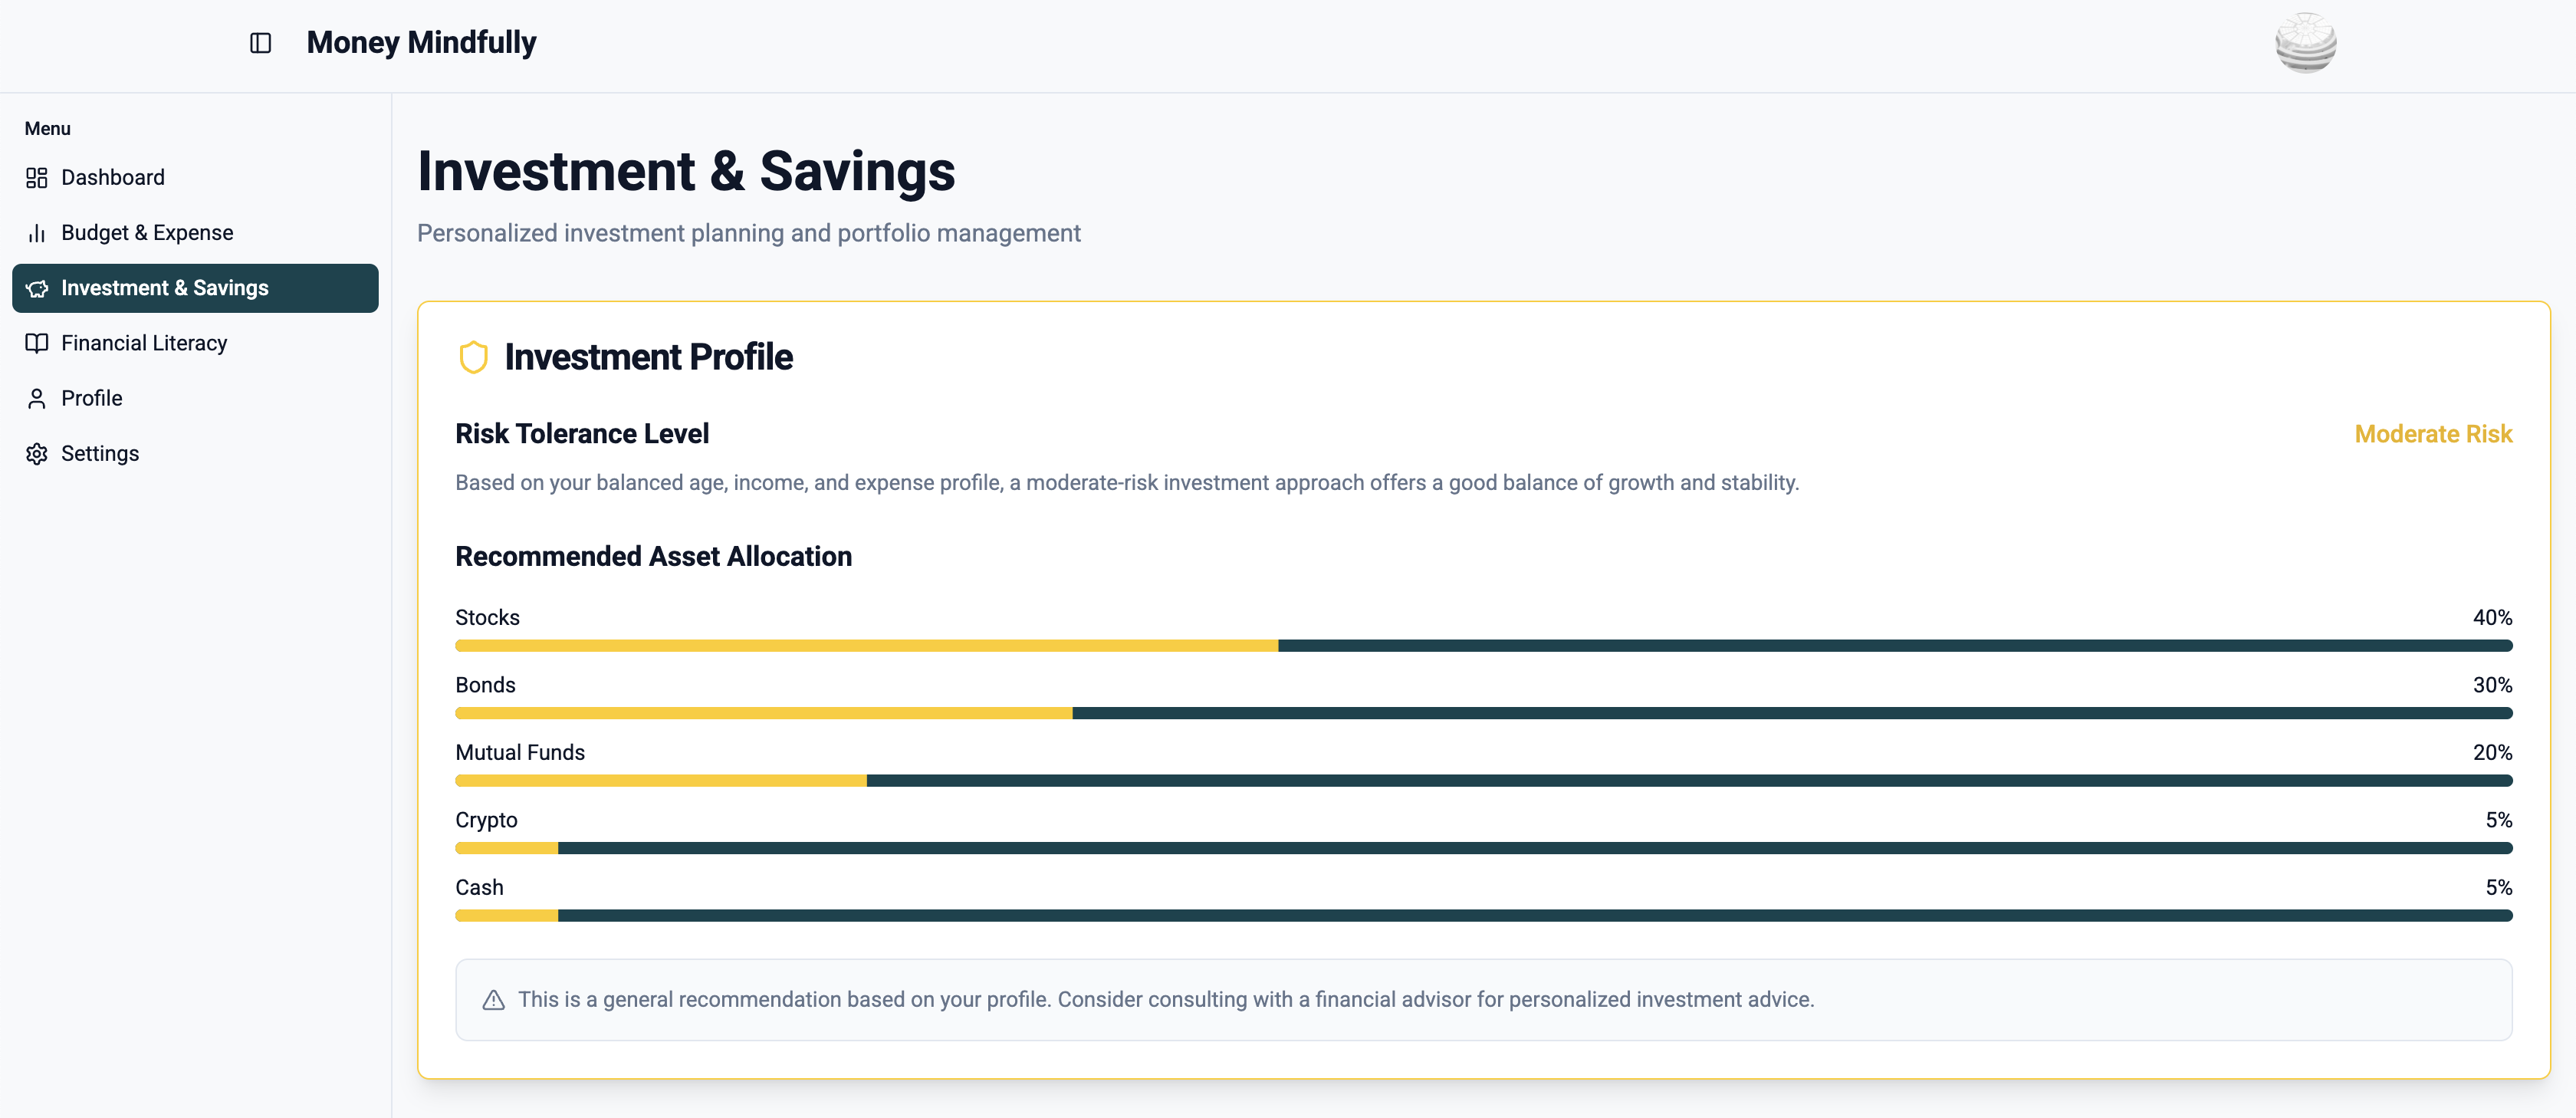This screenshot has width=2576, height=1118.
Task: Click the Dashboard grid icon
Action: click(x=37, y=178)
